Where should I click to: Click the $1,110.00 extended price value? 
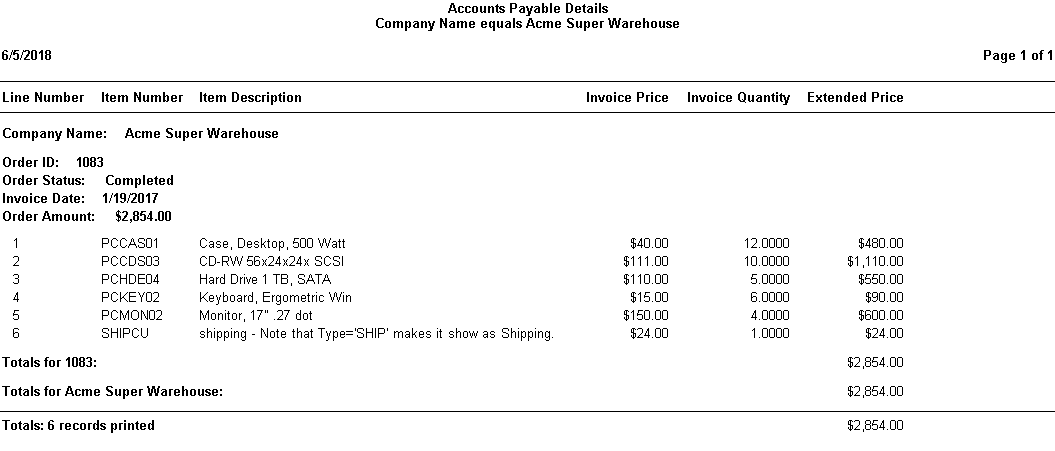pyautogui.click(x=875, y=262)
